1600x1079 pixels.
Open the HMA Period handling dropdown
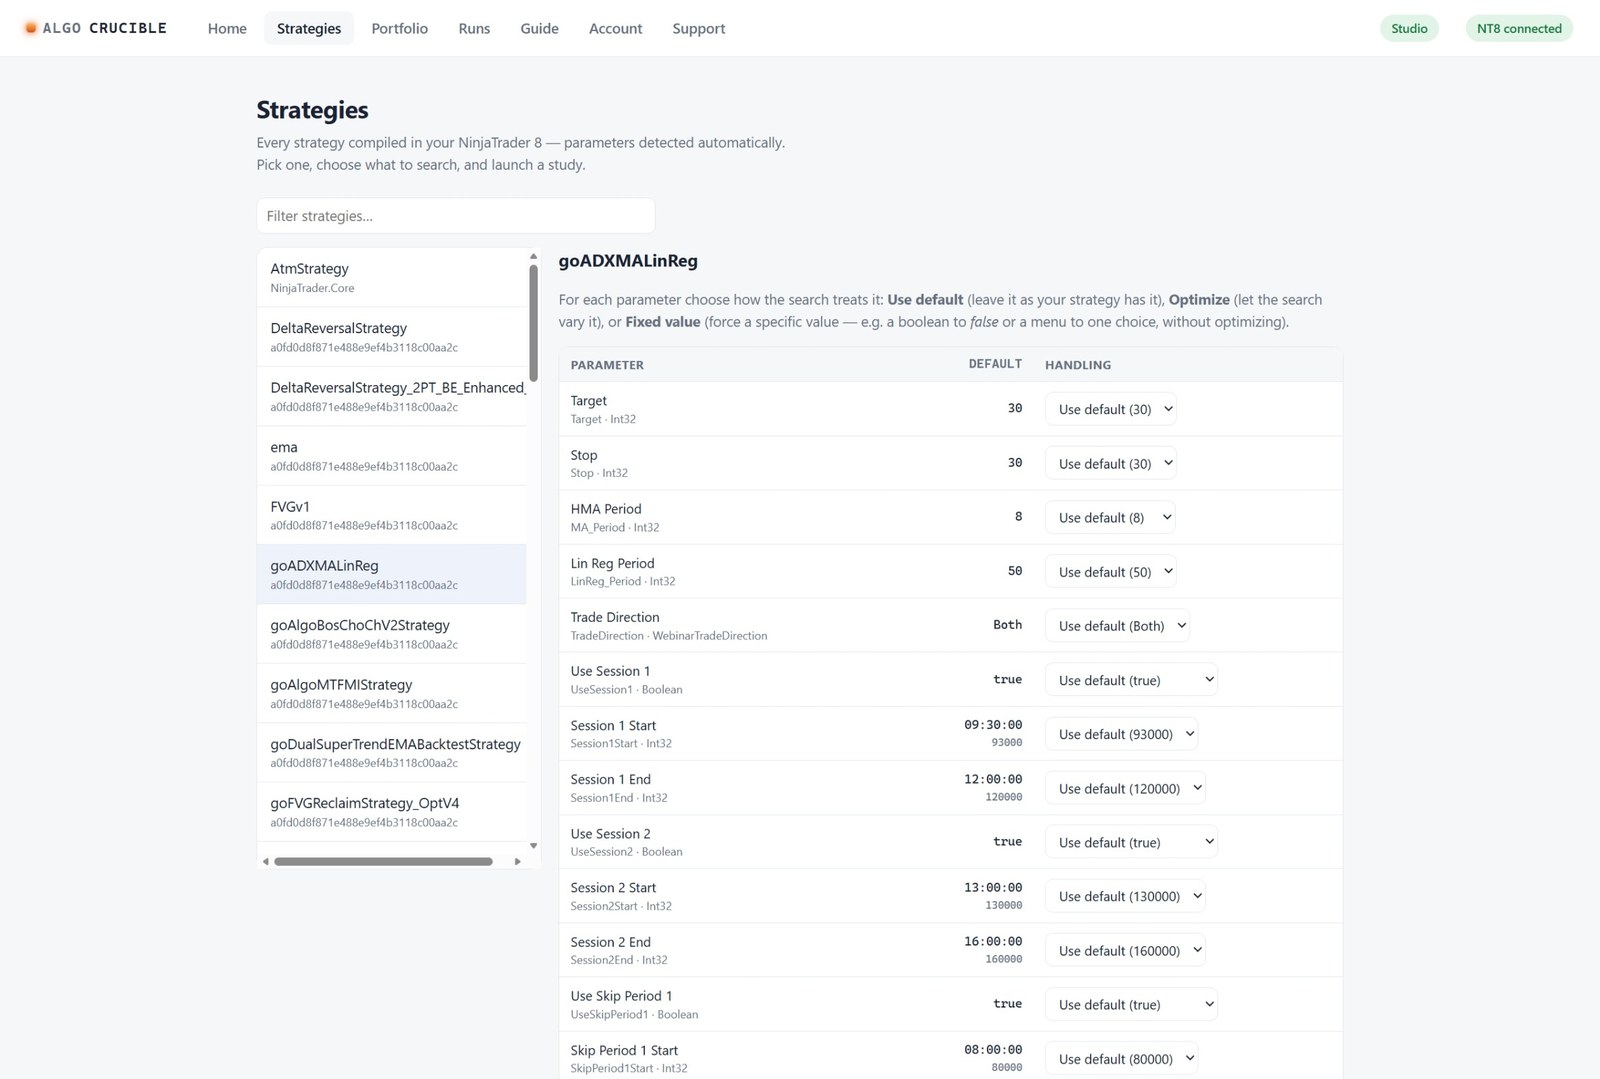[x=1110, y=517]
